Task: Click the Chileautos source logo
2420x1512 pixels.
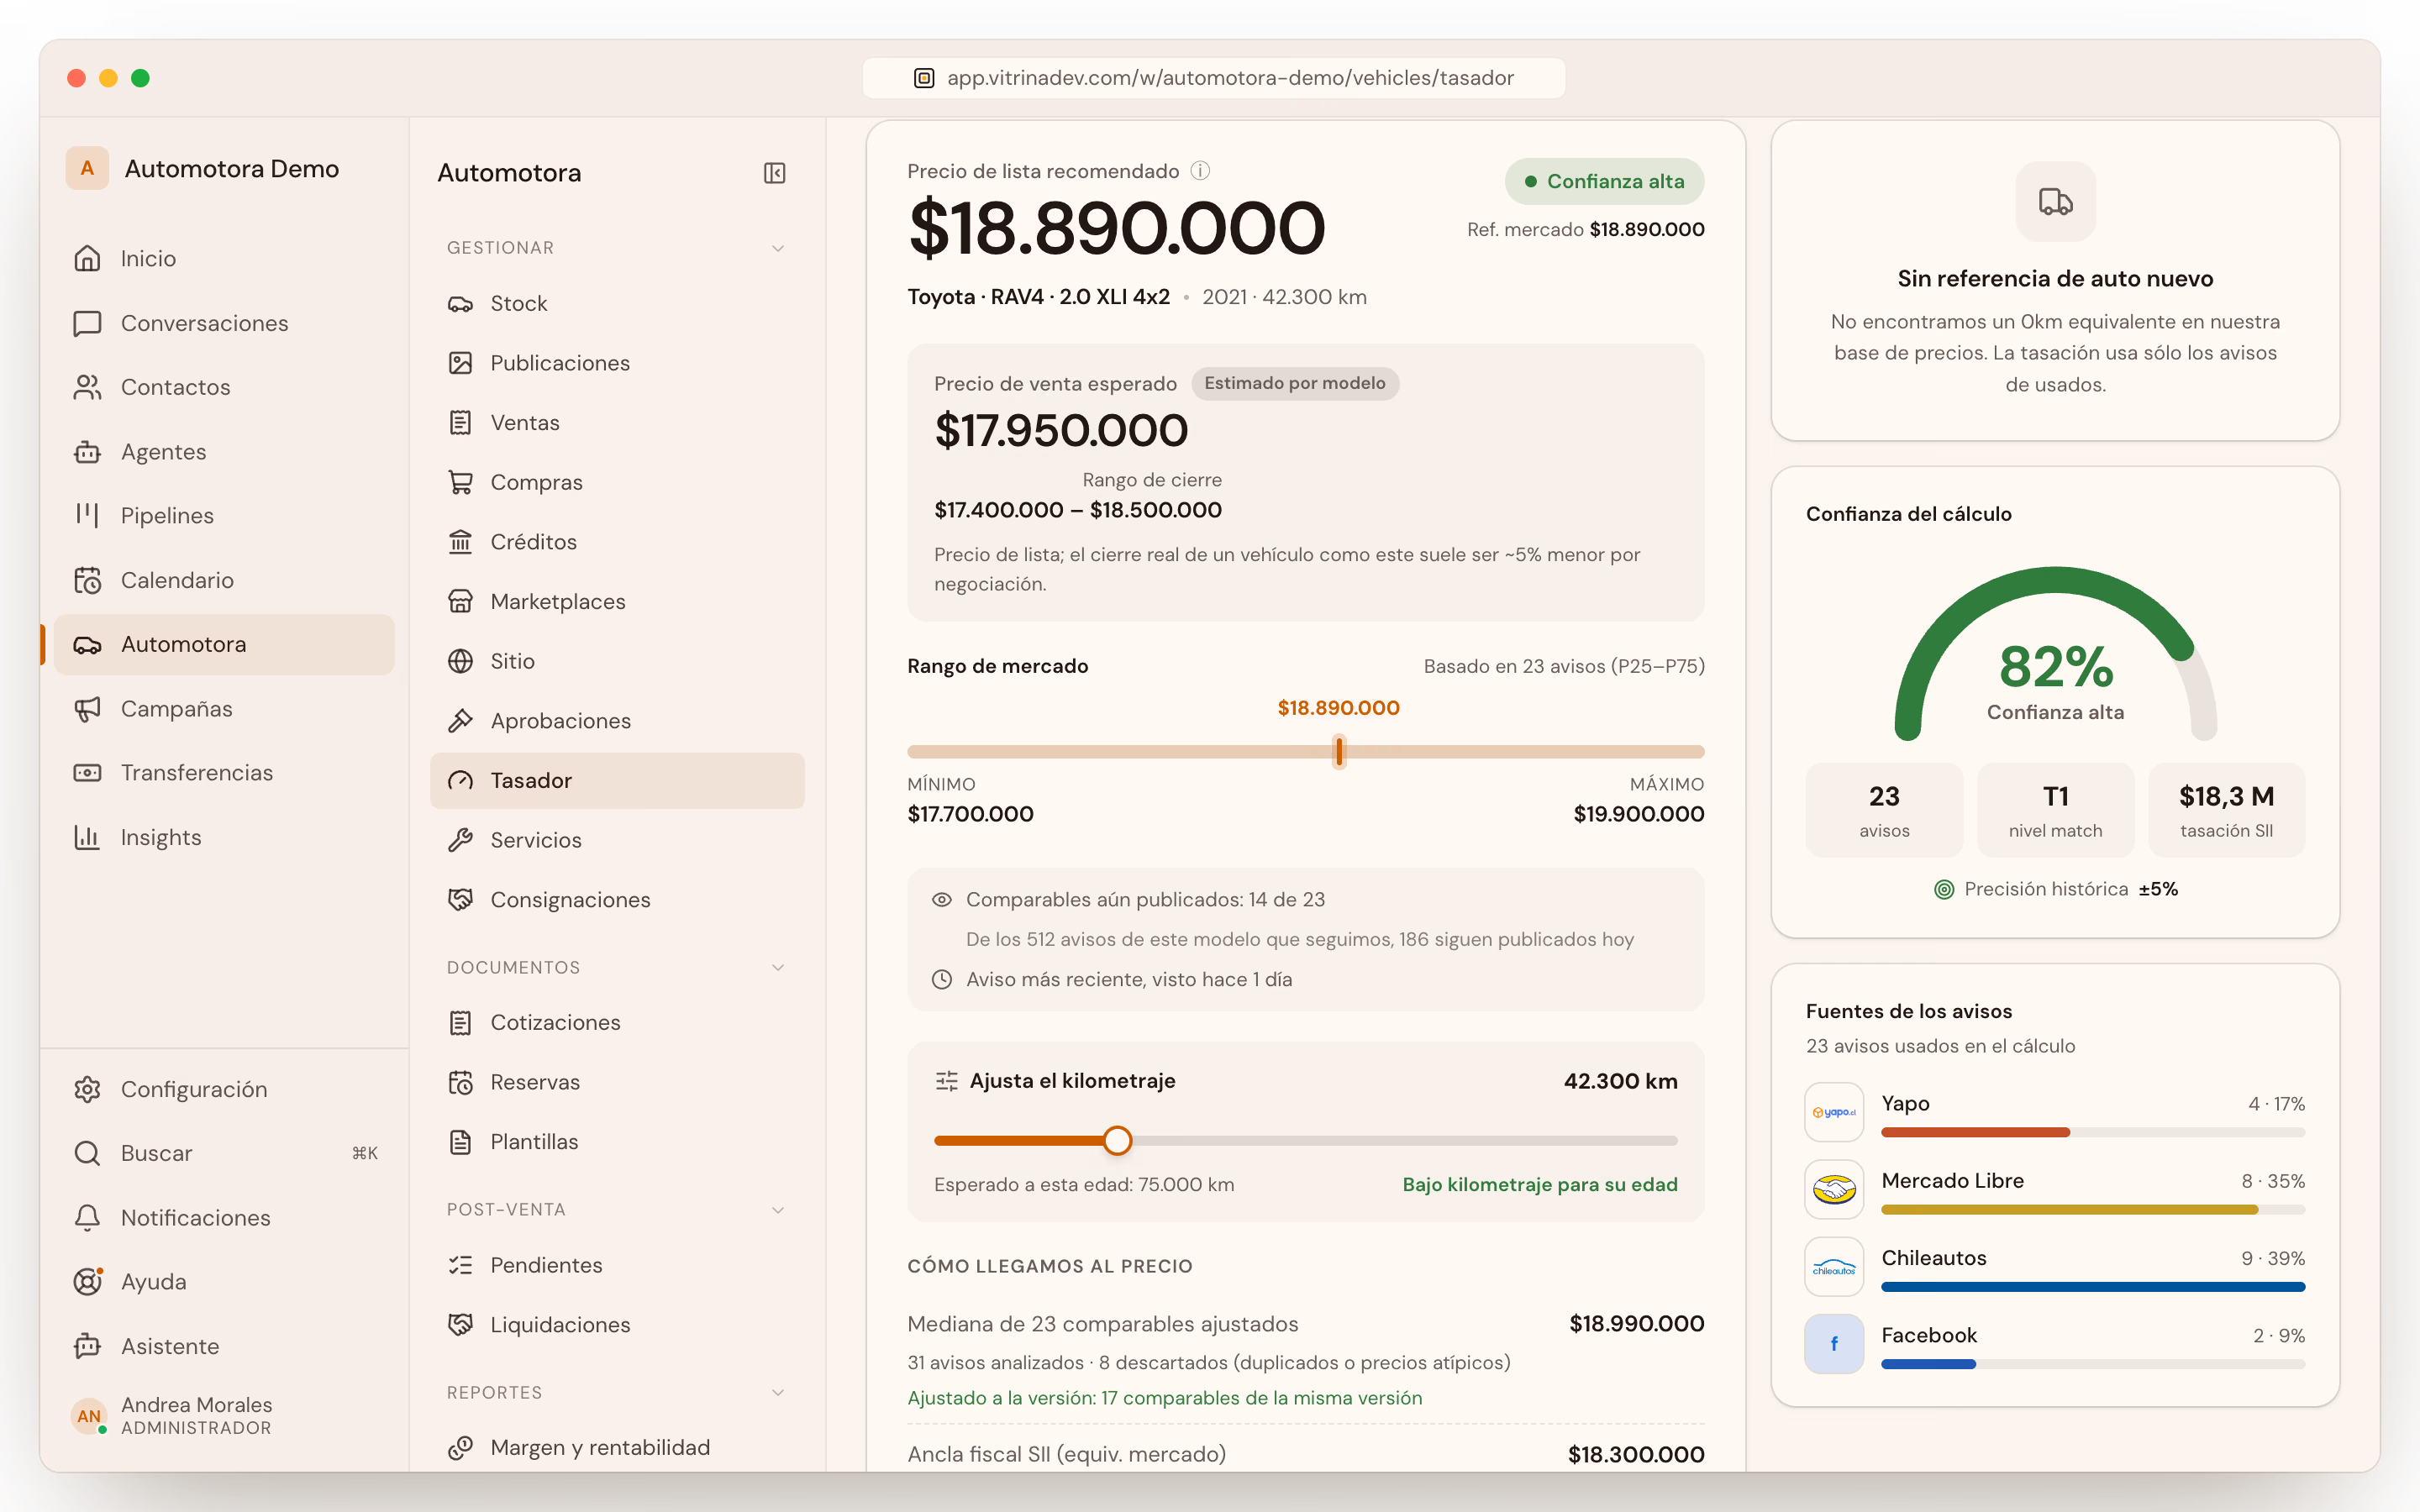Action: point(1834,1267)
